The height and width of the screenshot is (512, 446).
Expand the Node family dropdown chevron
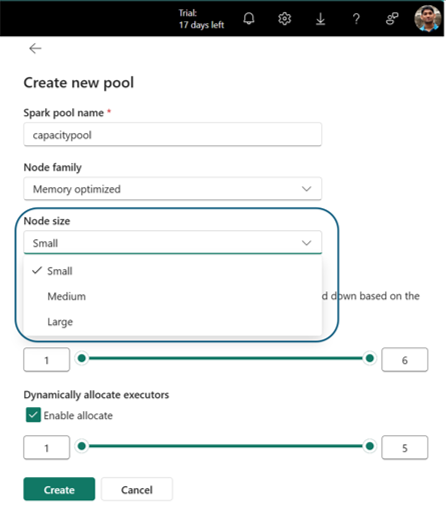click(306, 189)
